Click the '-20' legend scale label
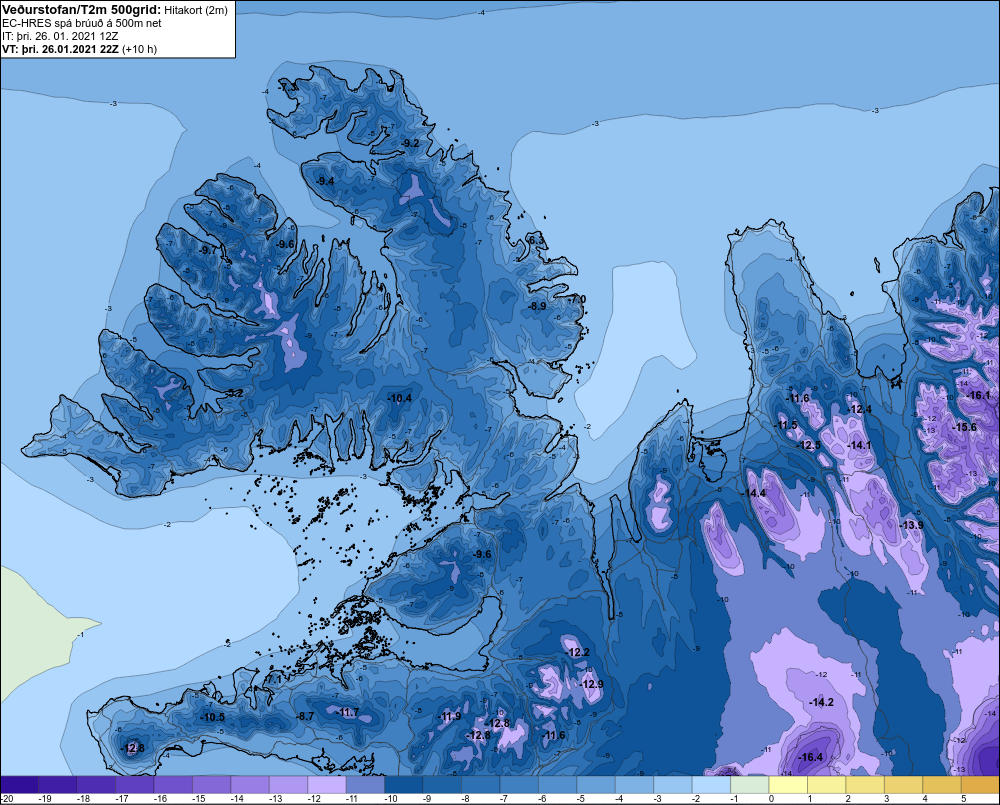The height and width of the screenshot is (805, 1000). [x=7, y=799]
